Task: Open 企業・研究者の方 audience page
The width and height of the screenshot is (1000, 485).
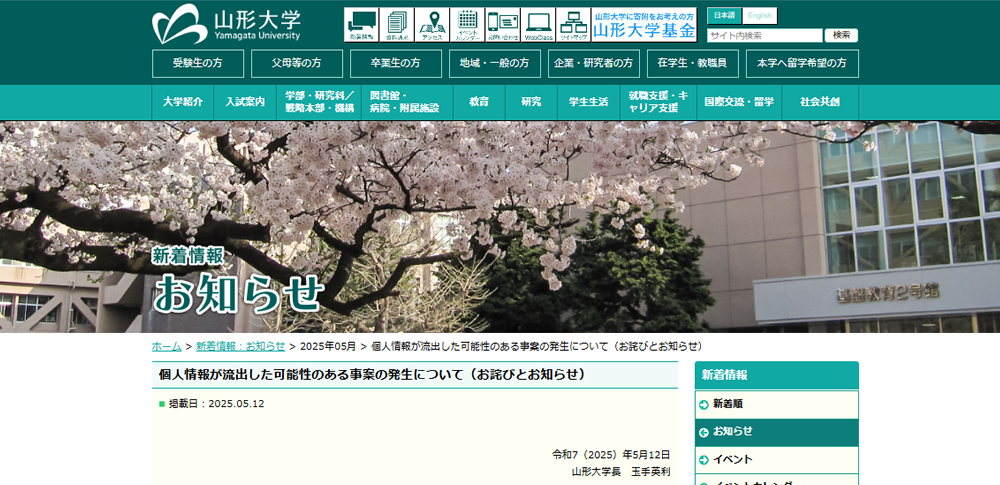Action: (x=594, y=64)
